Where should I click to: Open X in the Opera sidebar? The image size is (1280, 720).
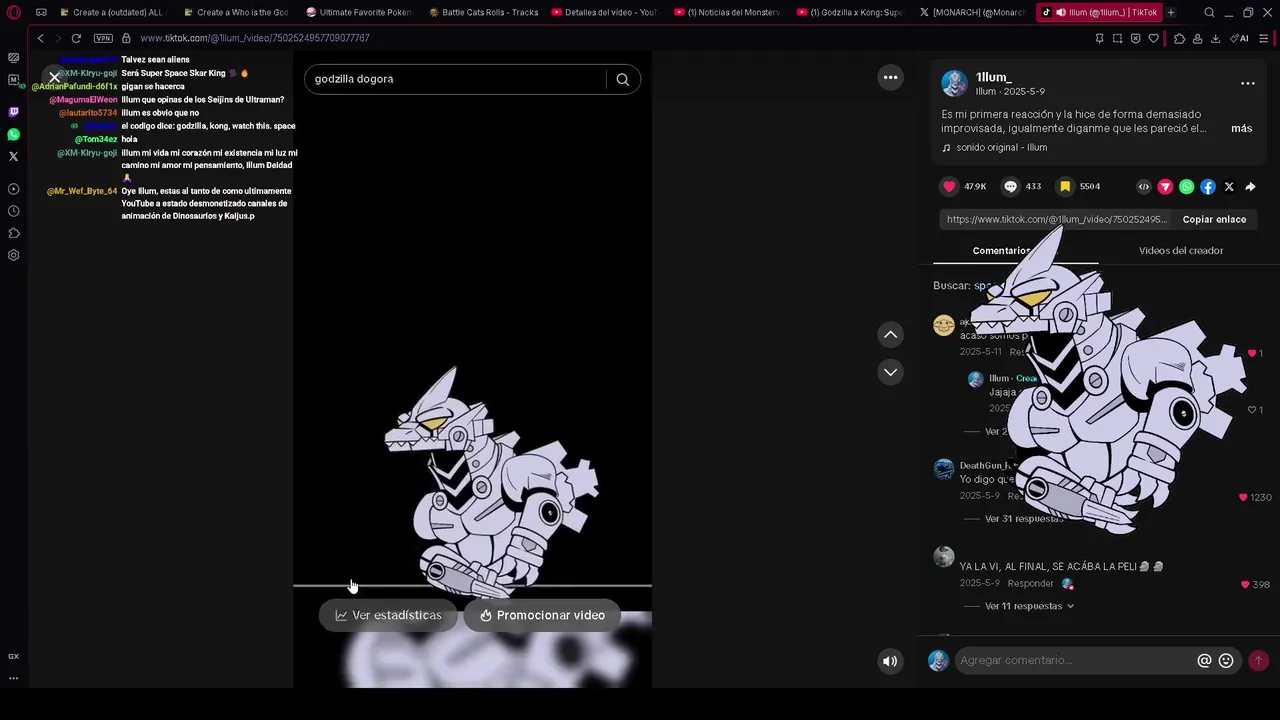(14, 156)
